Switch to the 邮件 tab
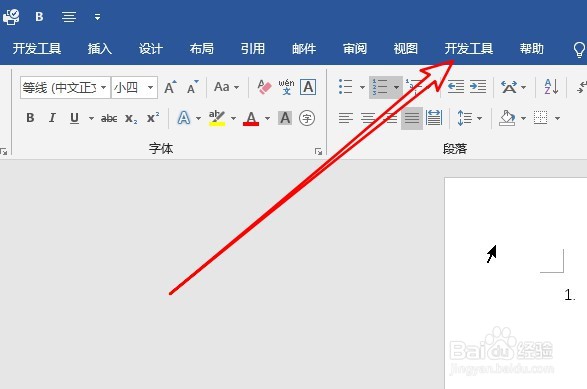This screenshot has width=587, height=389. (x=304, y=49)
